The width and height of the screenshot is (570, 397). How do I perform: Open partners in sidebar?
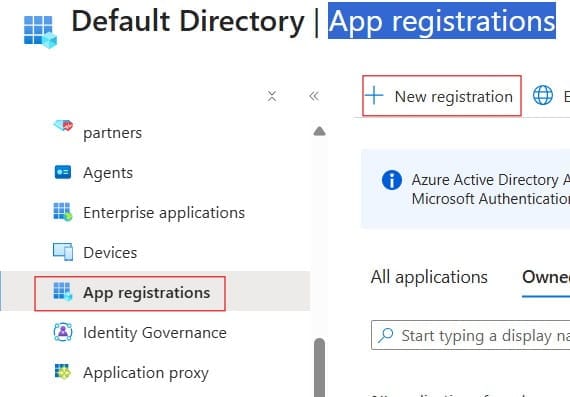pos(112,133)
